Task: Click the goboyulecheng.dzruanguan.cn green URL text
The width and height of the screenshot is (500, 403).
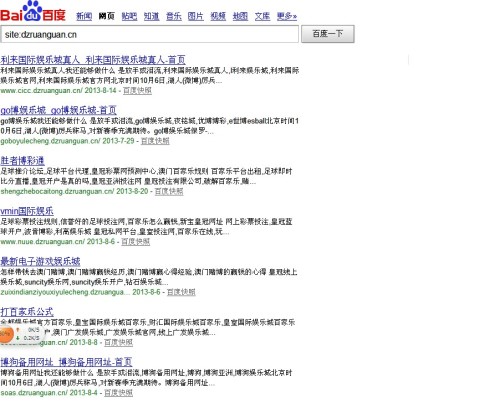Action: [50, 141]
